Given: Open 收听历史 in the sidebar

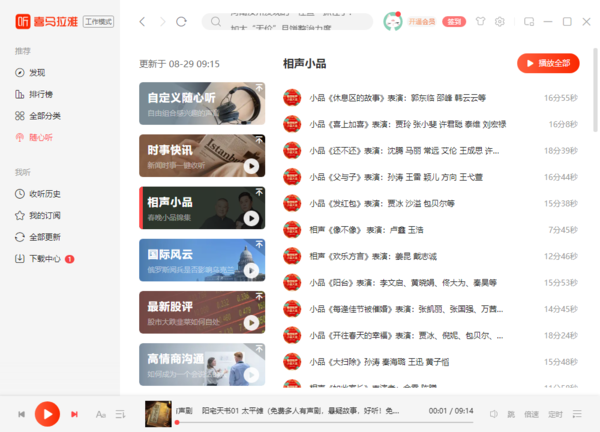Looking at the screenshot, I should pos(38,194).
